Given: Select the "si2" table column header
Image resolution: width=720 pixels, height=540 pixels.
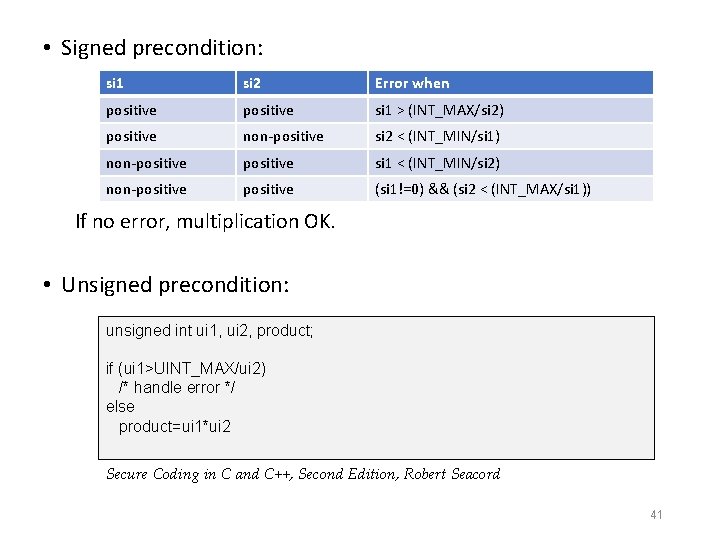Looking at the screenshot, I should tap(253, 83).
